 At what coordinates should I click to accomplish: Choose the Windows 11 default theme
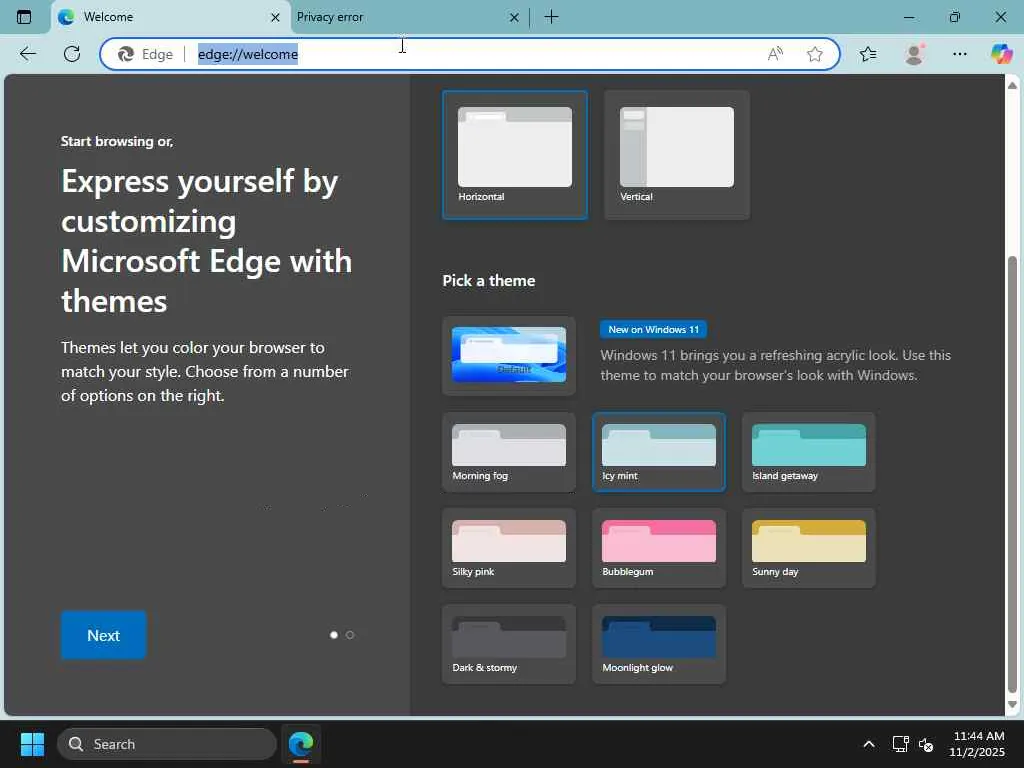pyautogui.click(x=509, y=355)
